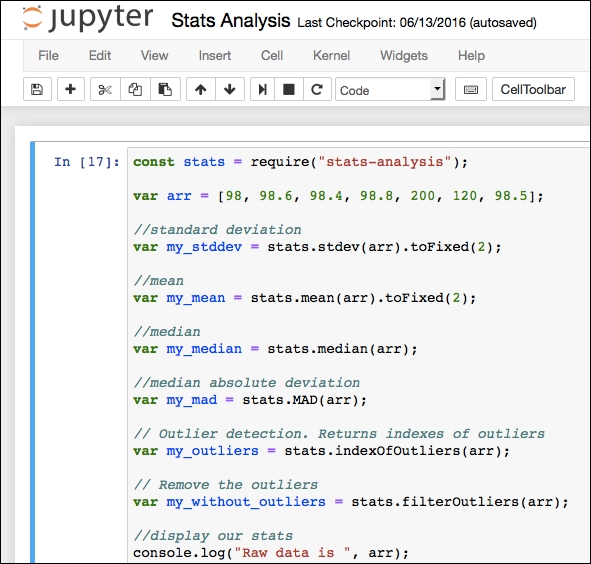
Task: Click the CellToolbar button
Action: click(533, 89)
